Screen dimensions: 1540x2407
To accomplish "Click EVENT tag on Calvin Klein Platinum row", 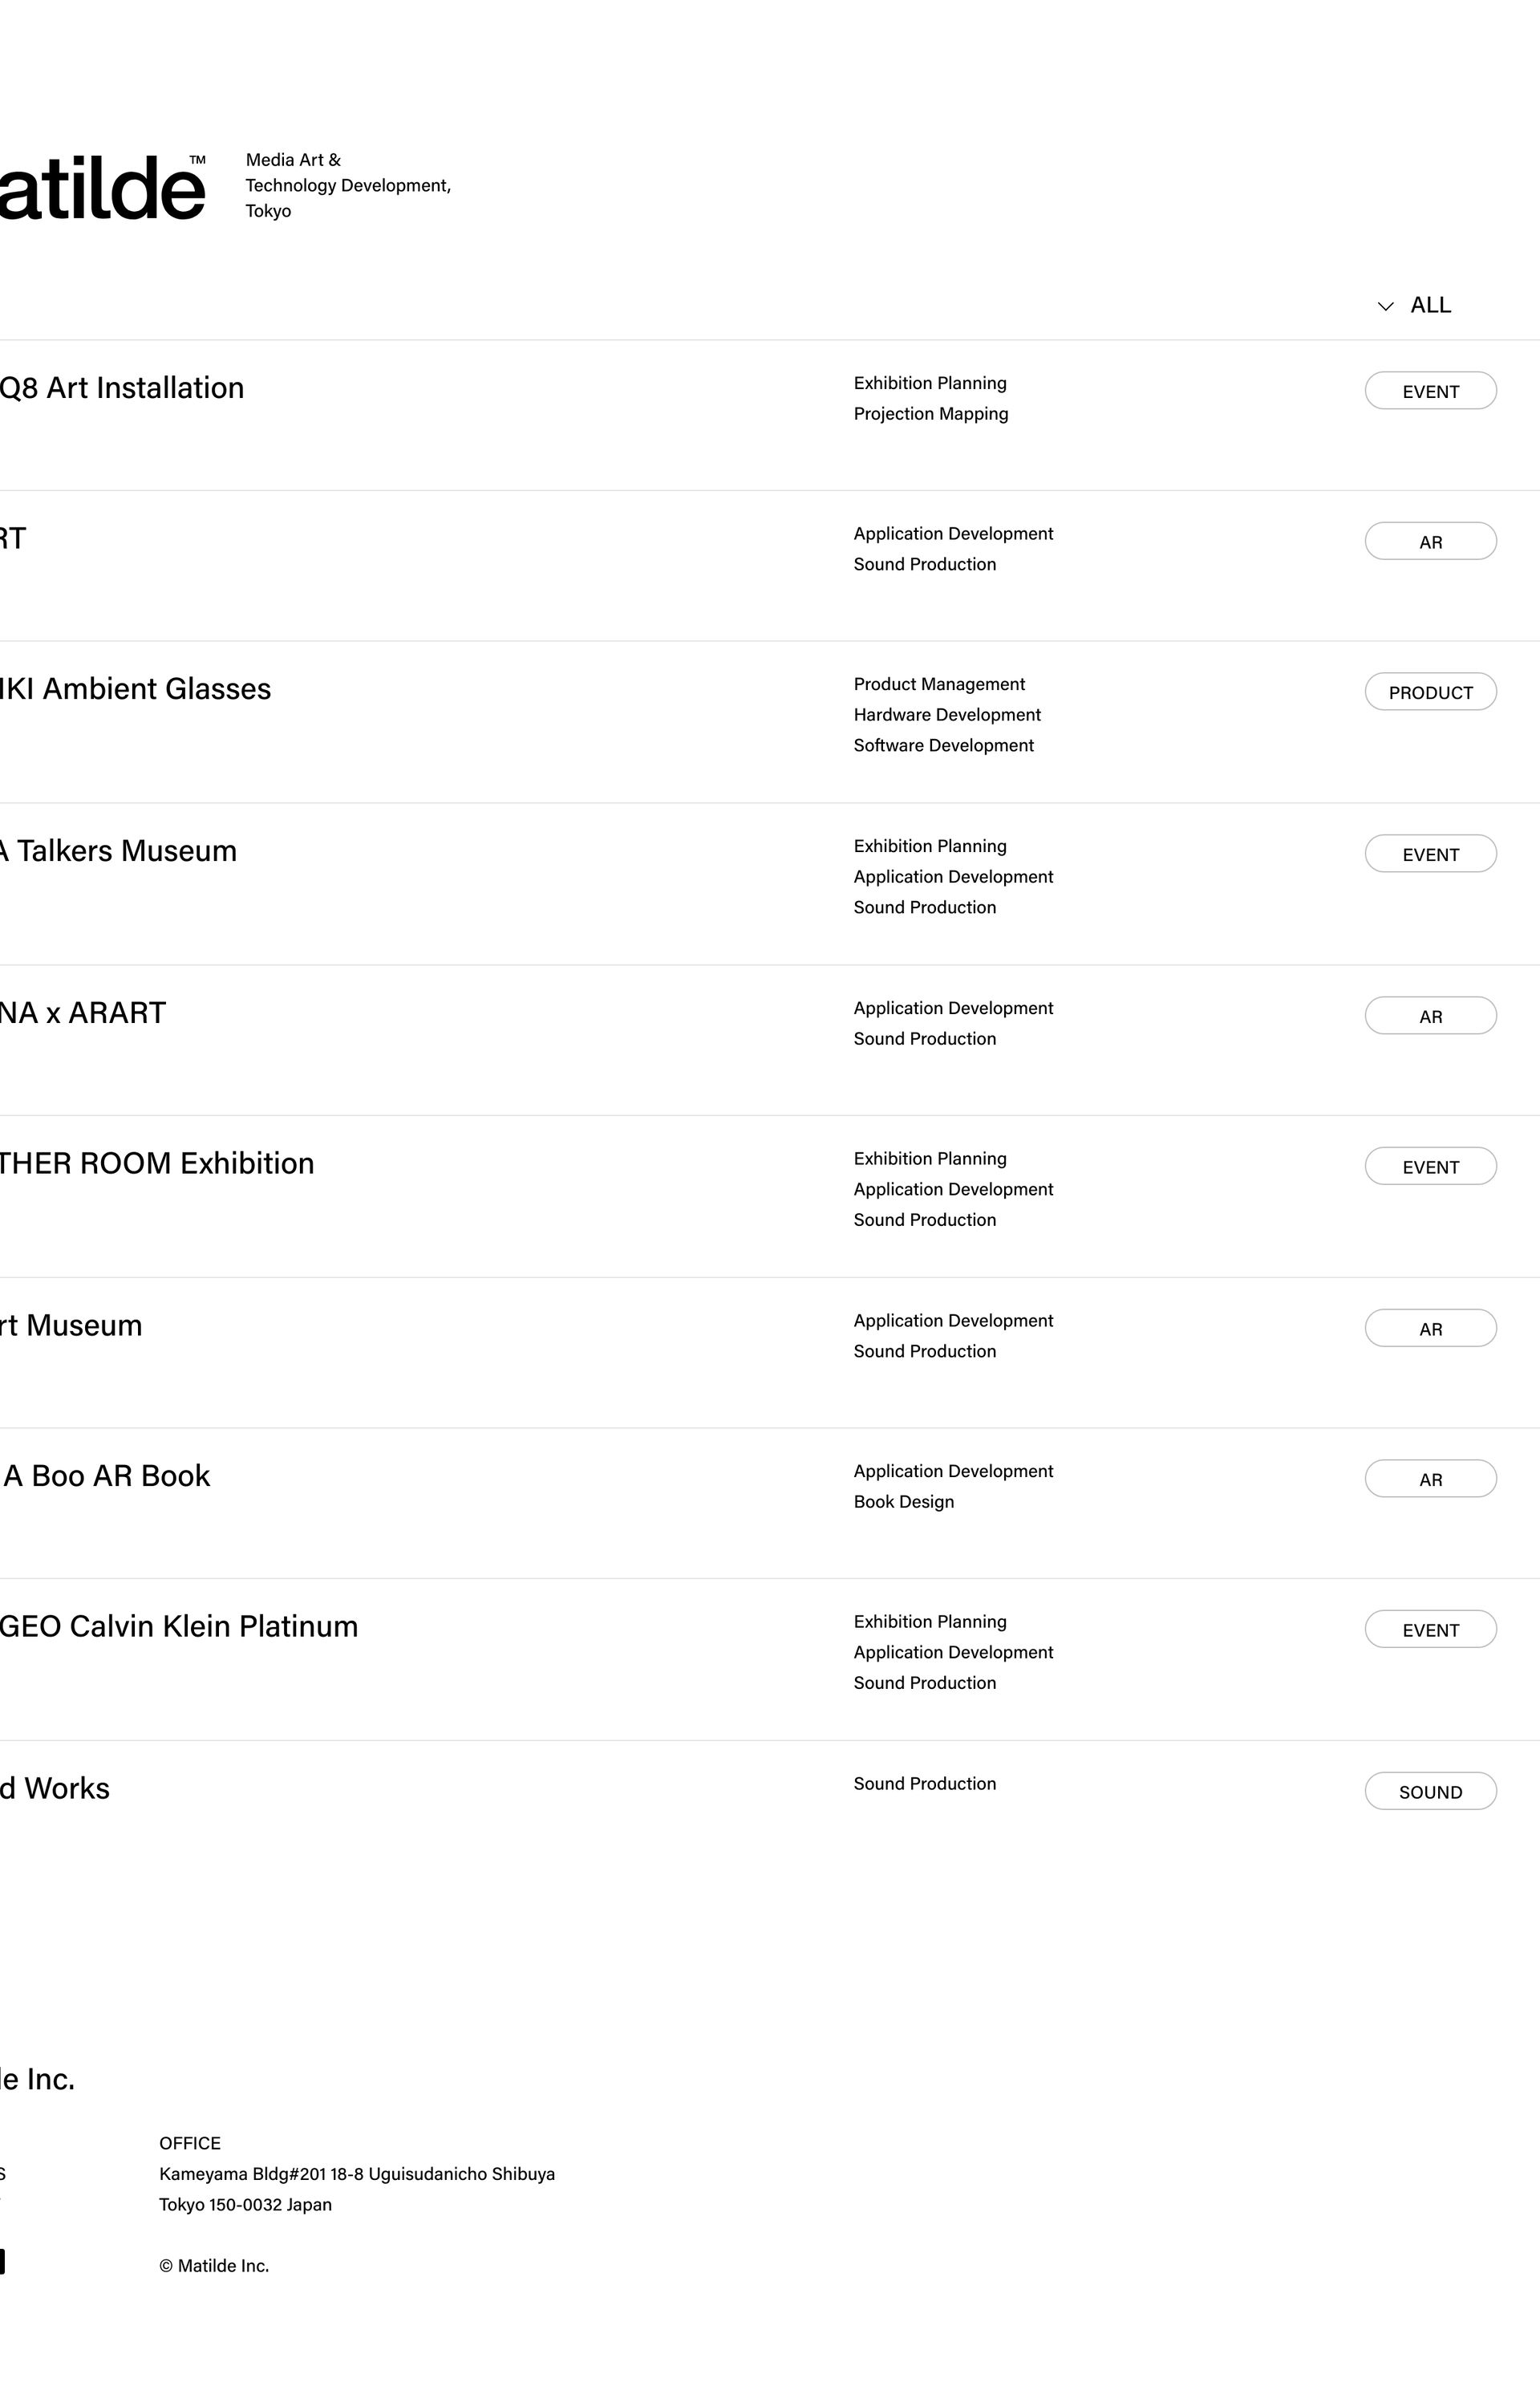I will pos(1430,1629).
